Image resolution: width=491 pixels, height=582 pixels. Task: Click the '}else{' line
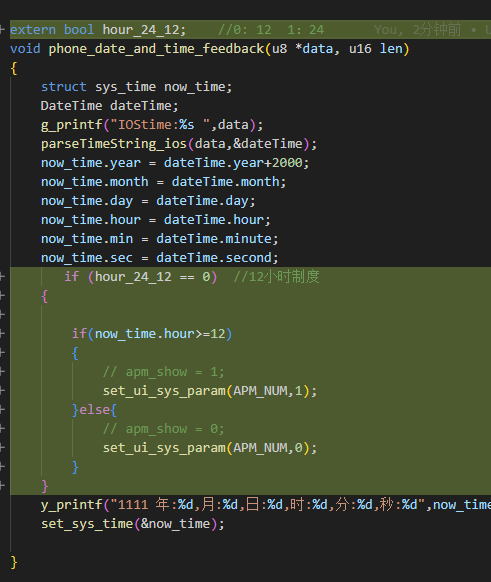coord(94,410)
